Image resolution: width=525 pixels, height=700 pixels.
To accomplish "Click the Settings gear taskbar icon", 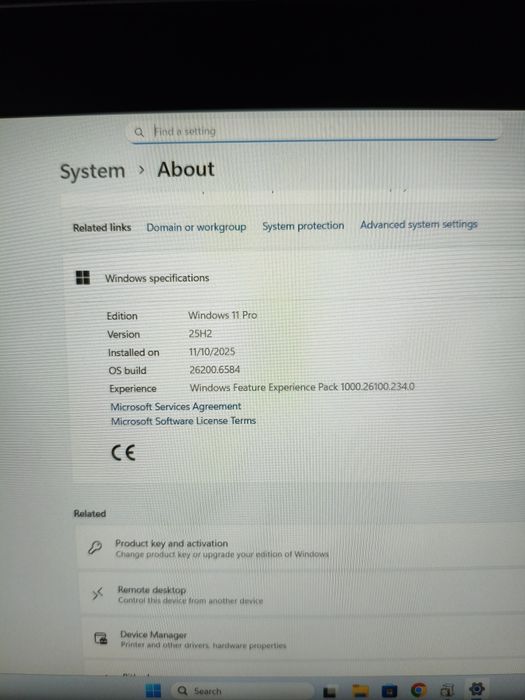I will (x=476, y=690).
